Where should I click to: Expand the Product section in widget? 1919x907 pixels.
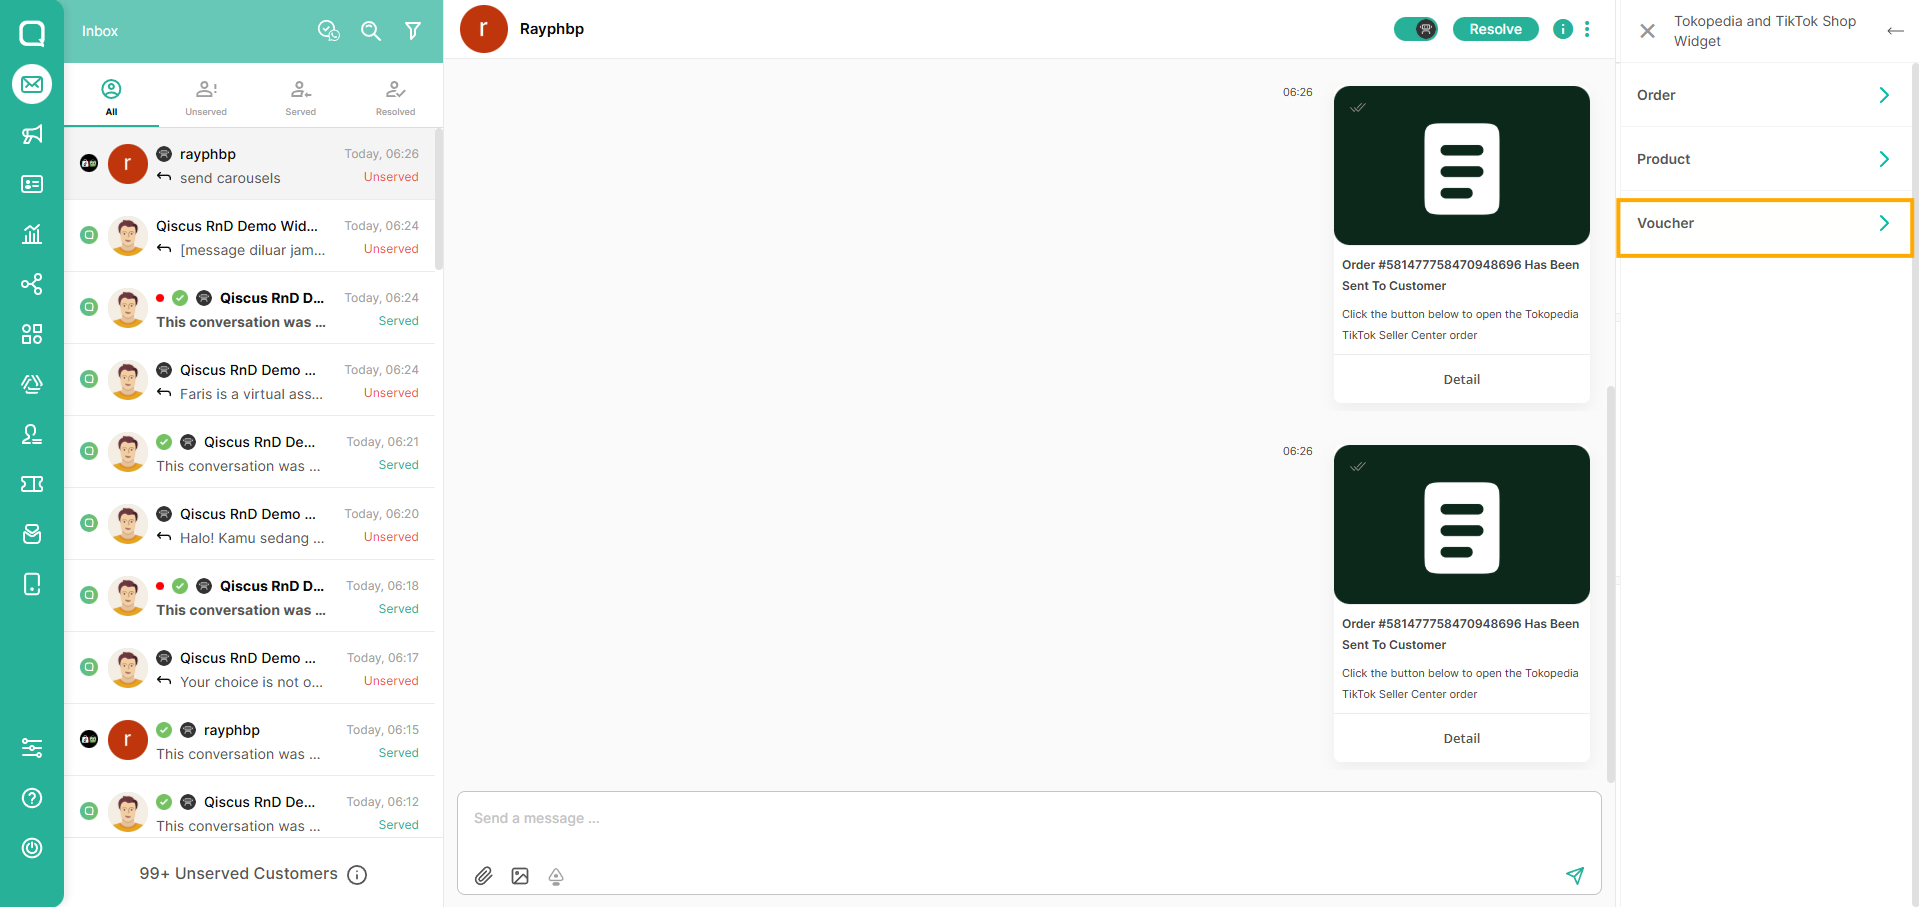tap(1765, 159)
